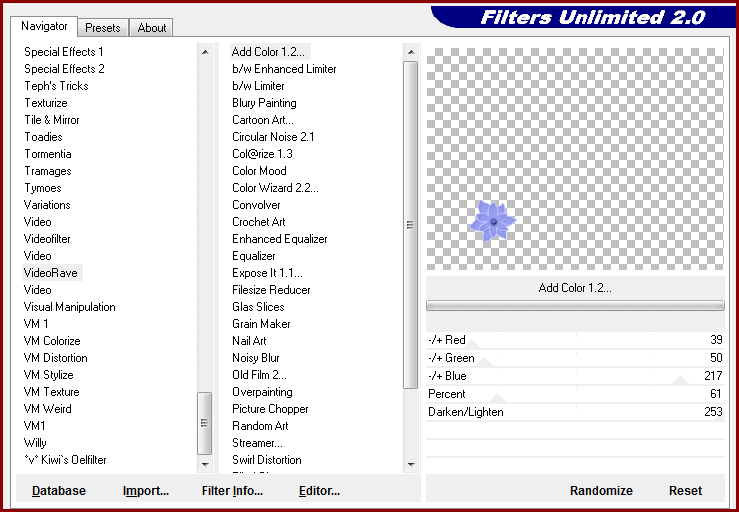Pick the Color Mood filter

259,171
